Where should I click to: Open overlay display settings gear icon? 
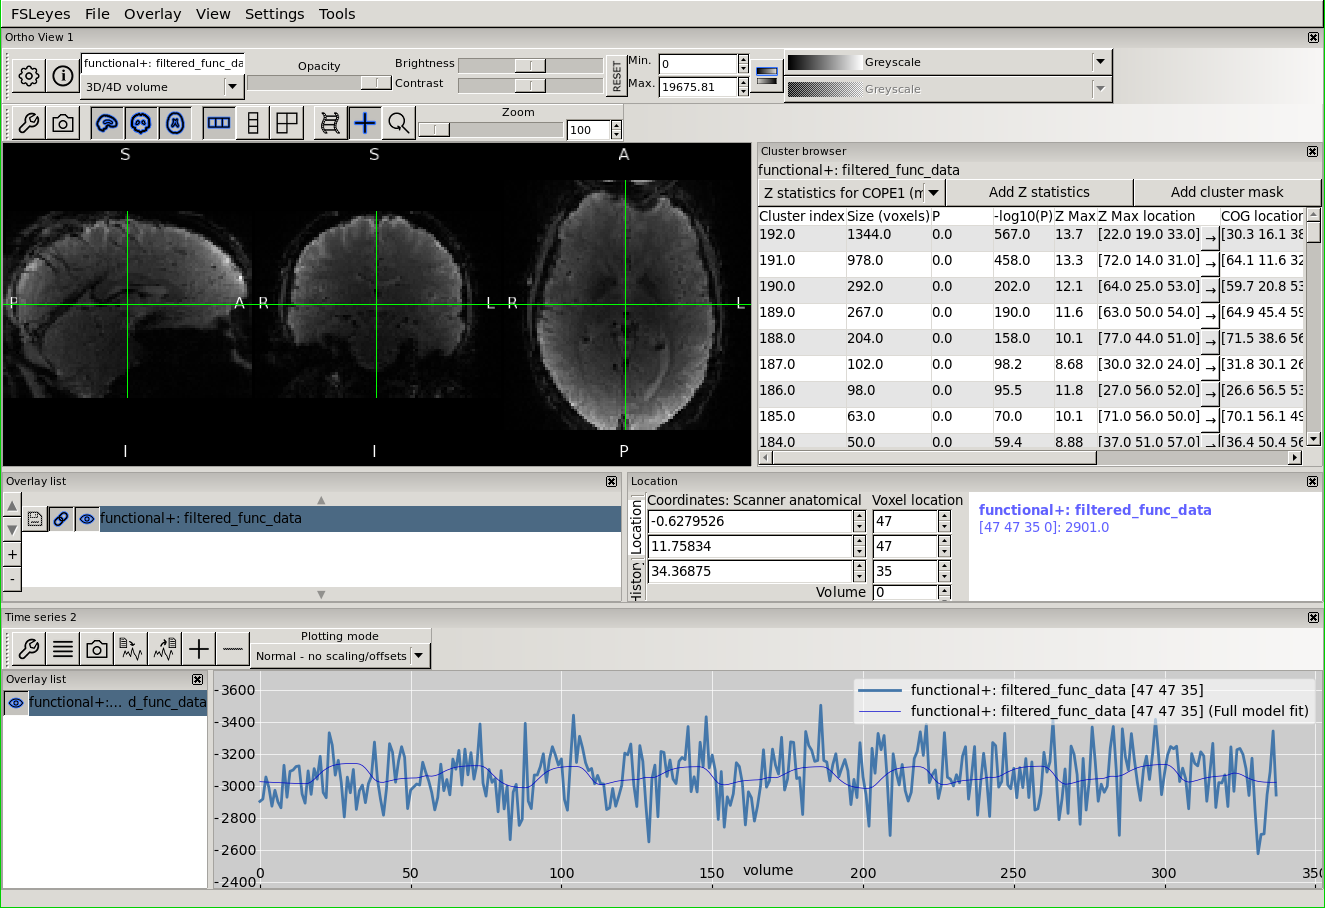coord(29,76)
